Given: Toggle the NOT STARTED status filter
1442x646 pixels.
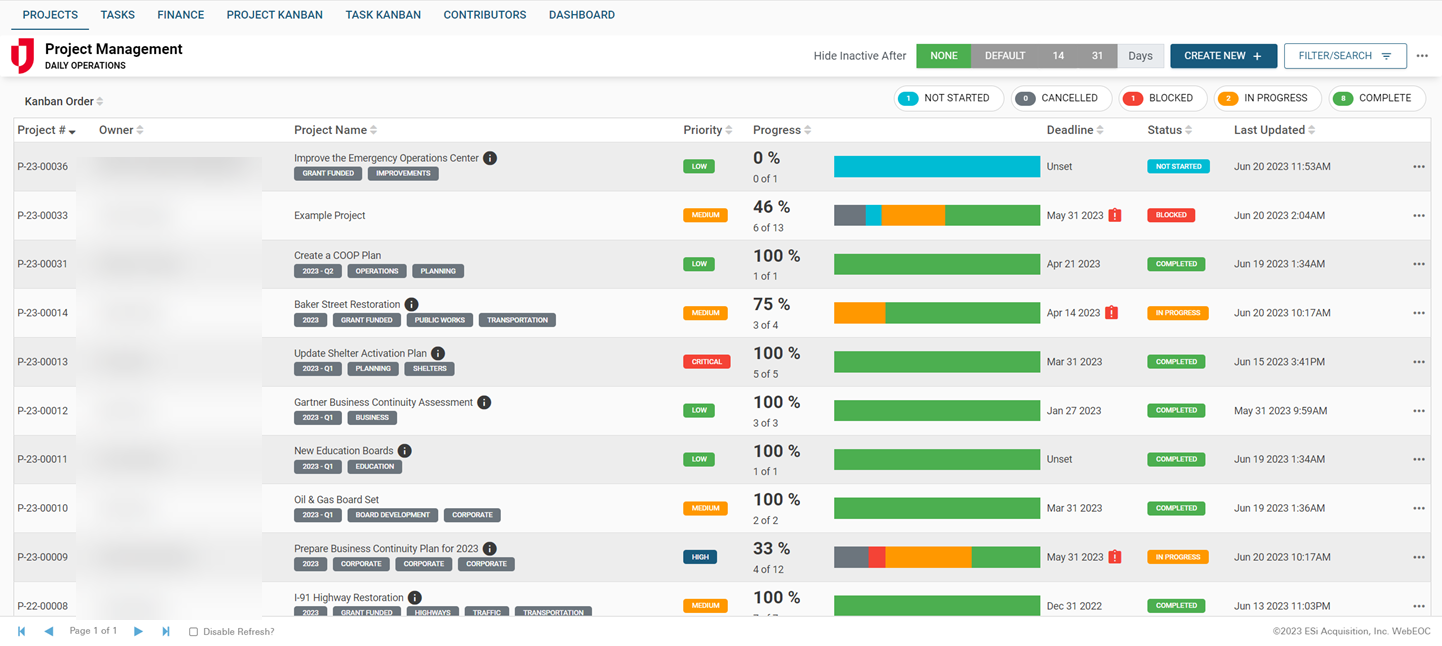Looking at the screenshot, I should [948, 98].
